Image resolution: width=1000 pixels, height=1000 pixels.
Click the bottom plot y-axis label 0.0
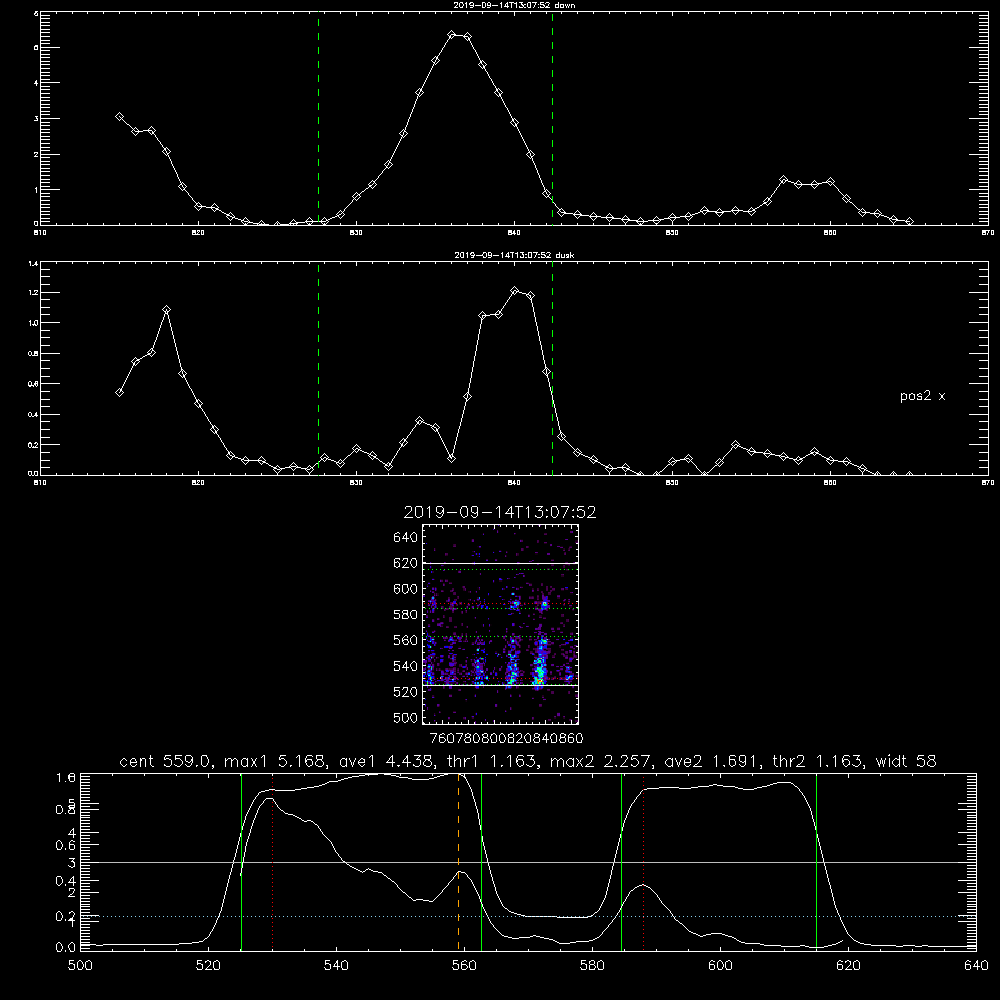65,947
